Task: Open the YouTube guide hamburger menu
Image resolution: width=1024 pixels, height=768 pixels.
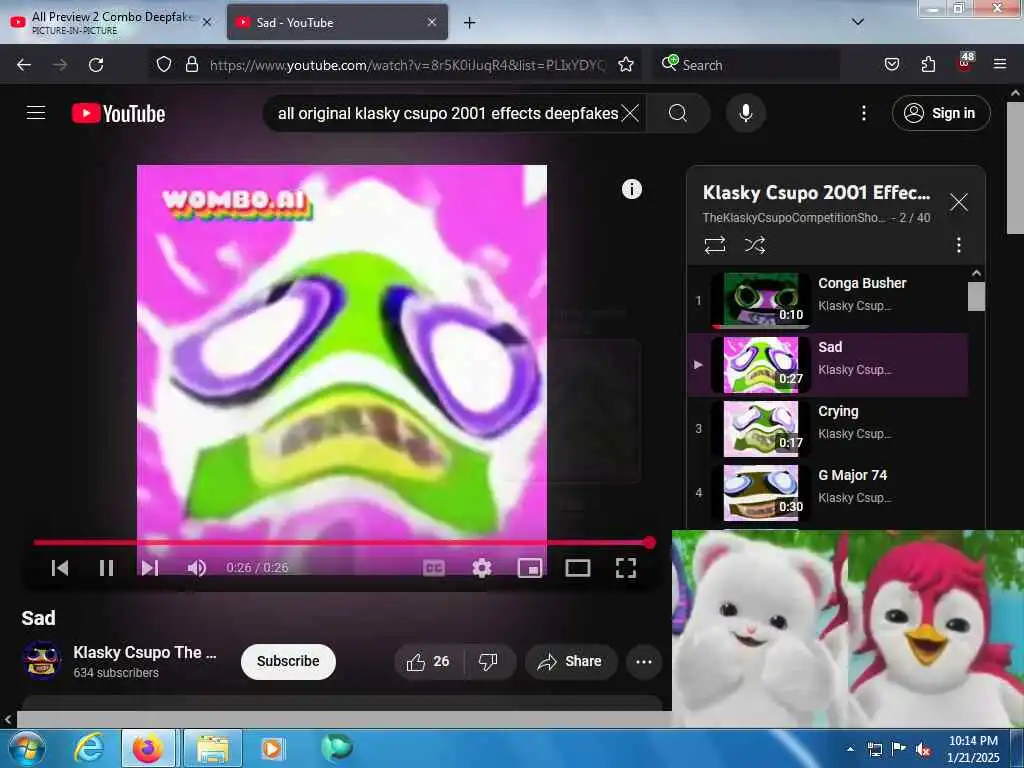Action: click(x=36, y=113)
